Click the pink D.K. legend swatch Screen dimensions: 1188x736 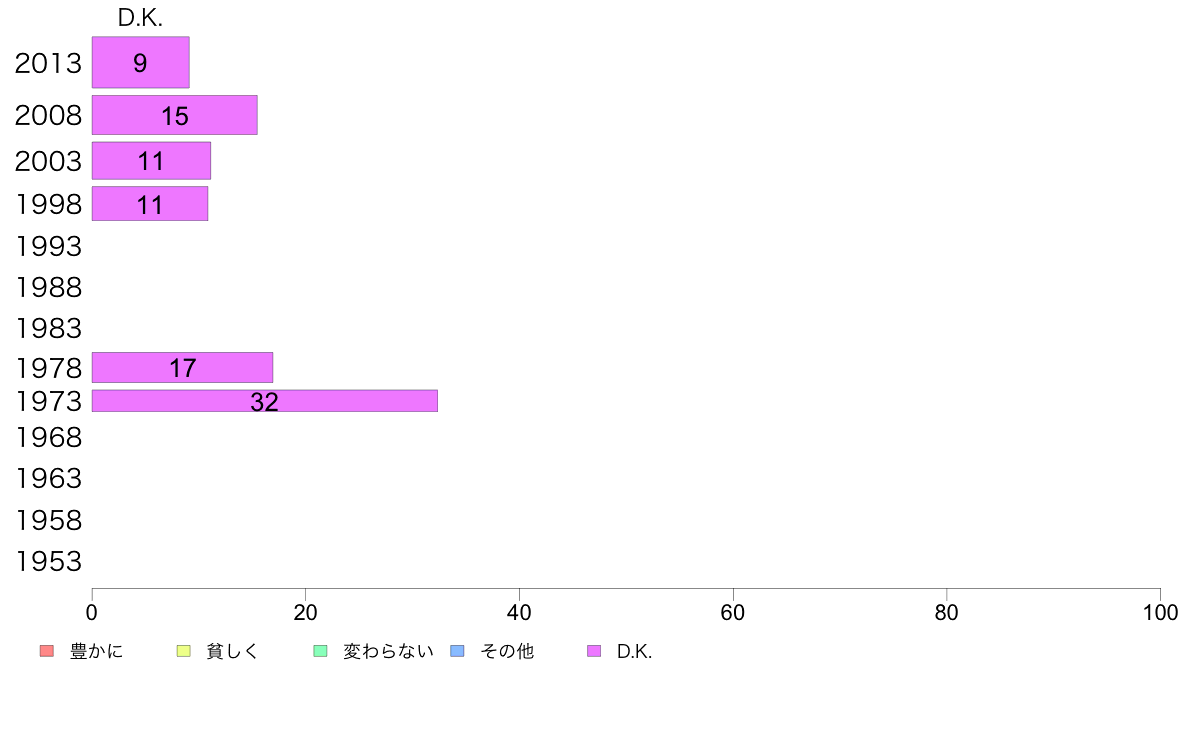(x=594, y=651)
